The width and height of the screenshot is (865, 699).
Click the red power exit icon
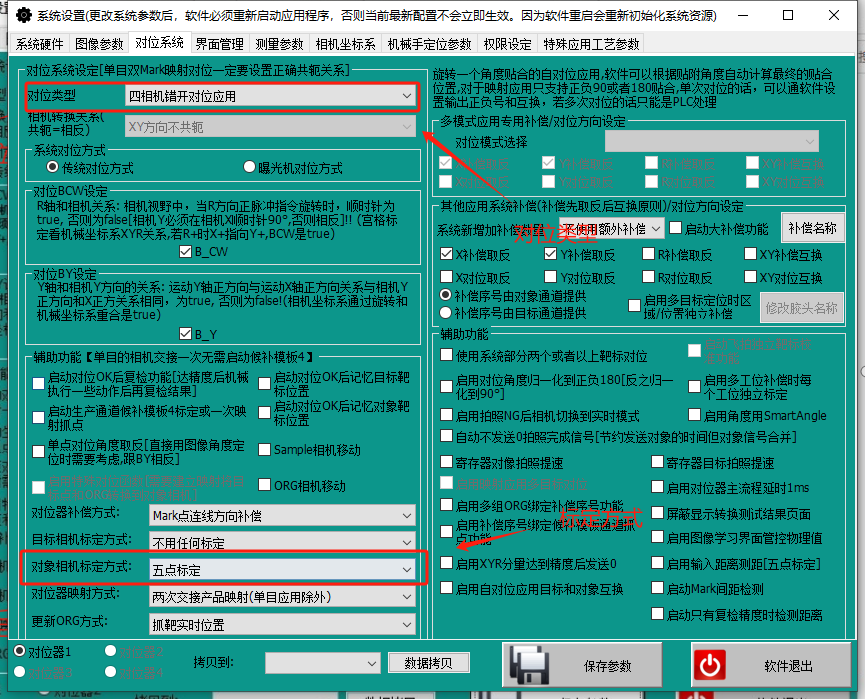pos(711,666)
